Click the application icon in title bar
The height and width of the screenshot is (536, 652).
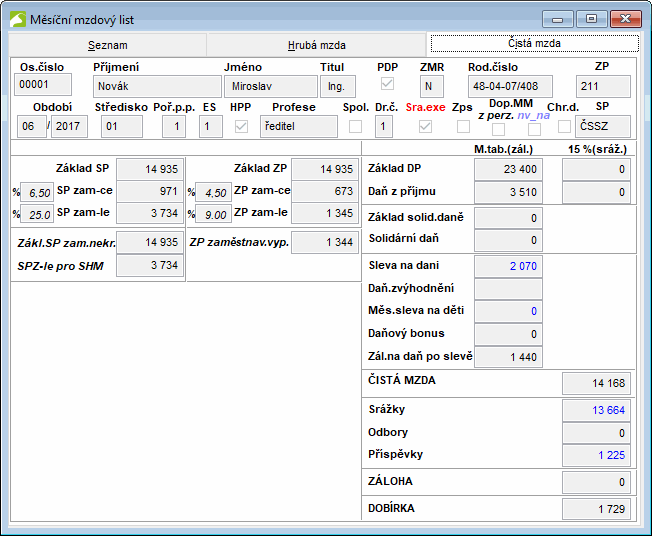pos(19,19)
